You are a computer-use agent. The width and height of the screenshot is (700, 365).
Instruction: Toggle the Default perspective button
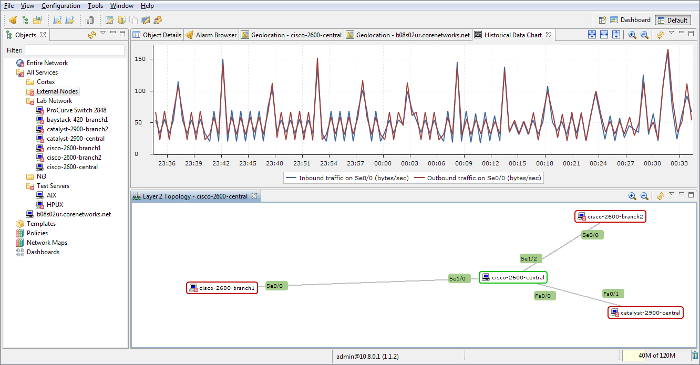click(673, 20)
